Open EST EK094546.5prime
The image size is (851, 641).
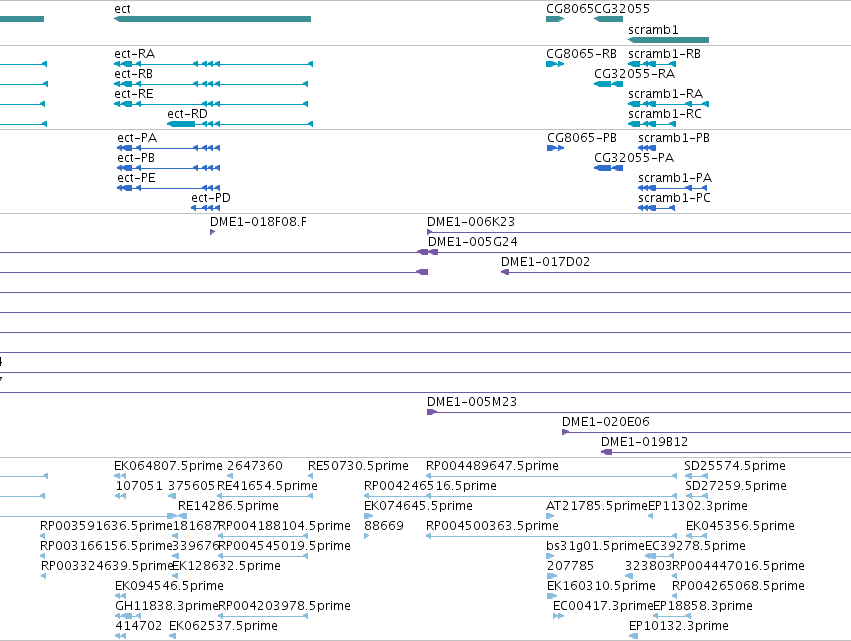point(169,587)
